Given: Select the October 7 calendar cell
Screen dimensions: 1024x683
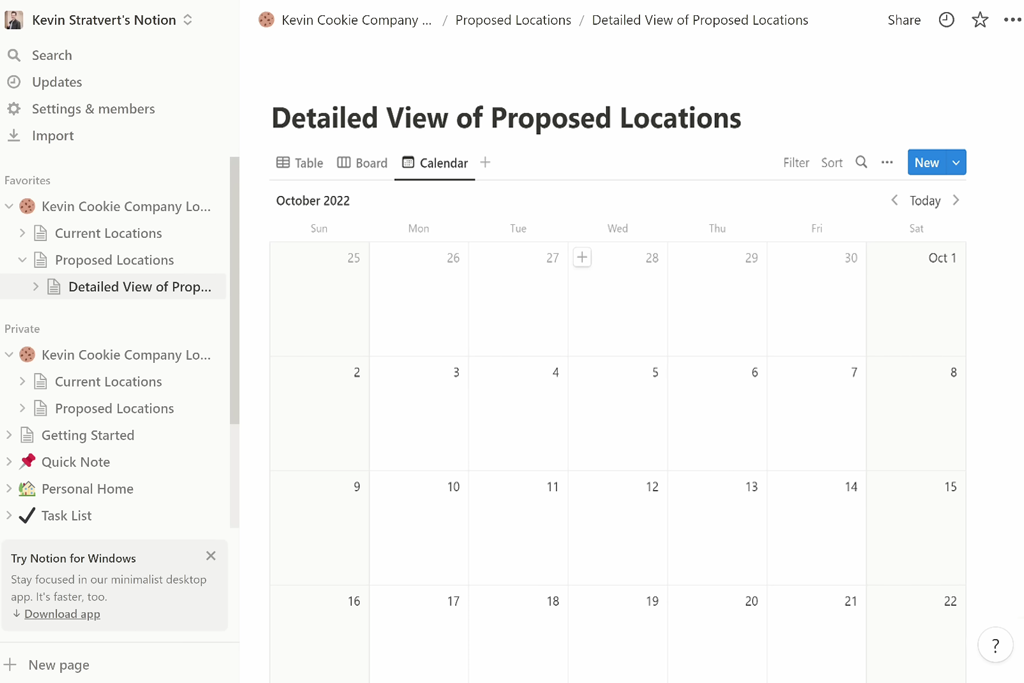Looking at the screenshot, I should (816, 413).
